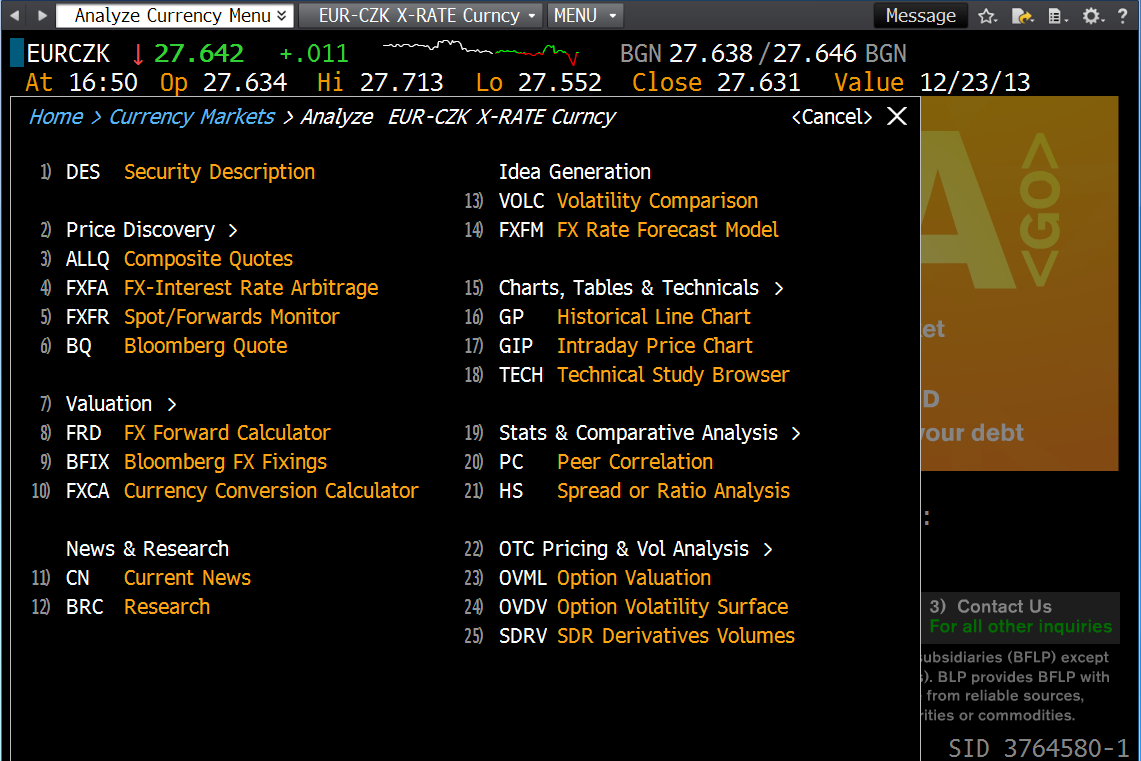Open SDRV SDR Derivatives Volumes
1141x761 pixels.
point(630,636)
